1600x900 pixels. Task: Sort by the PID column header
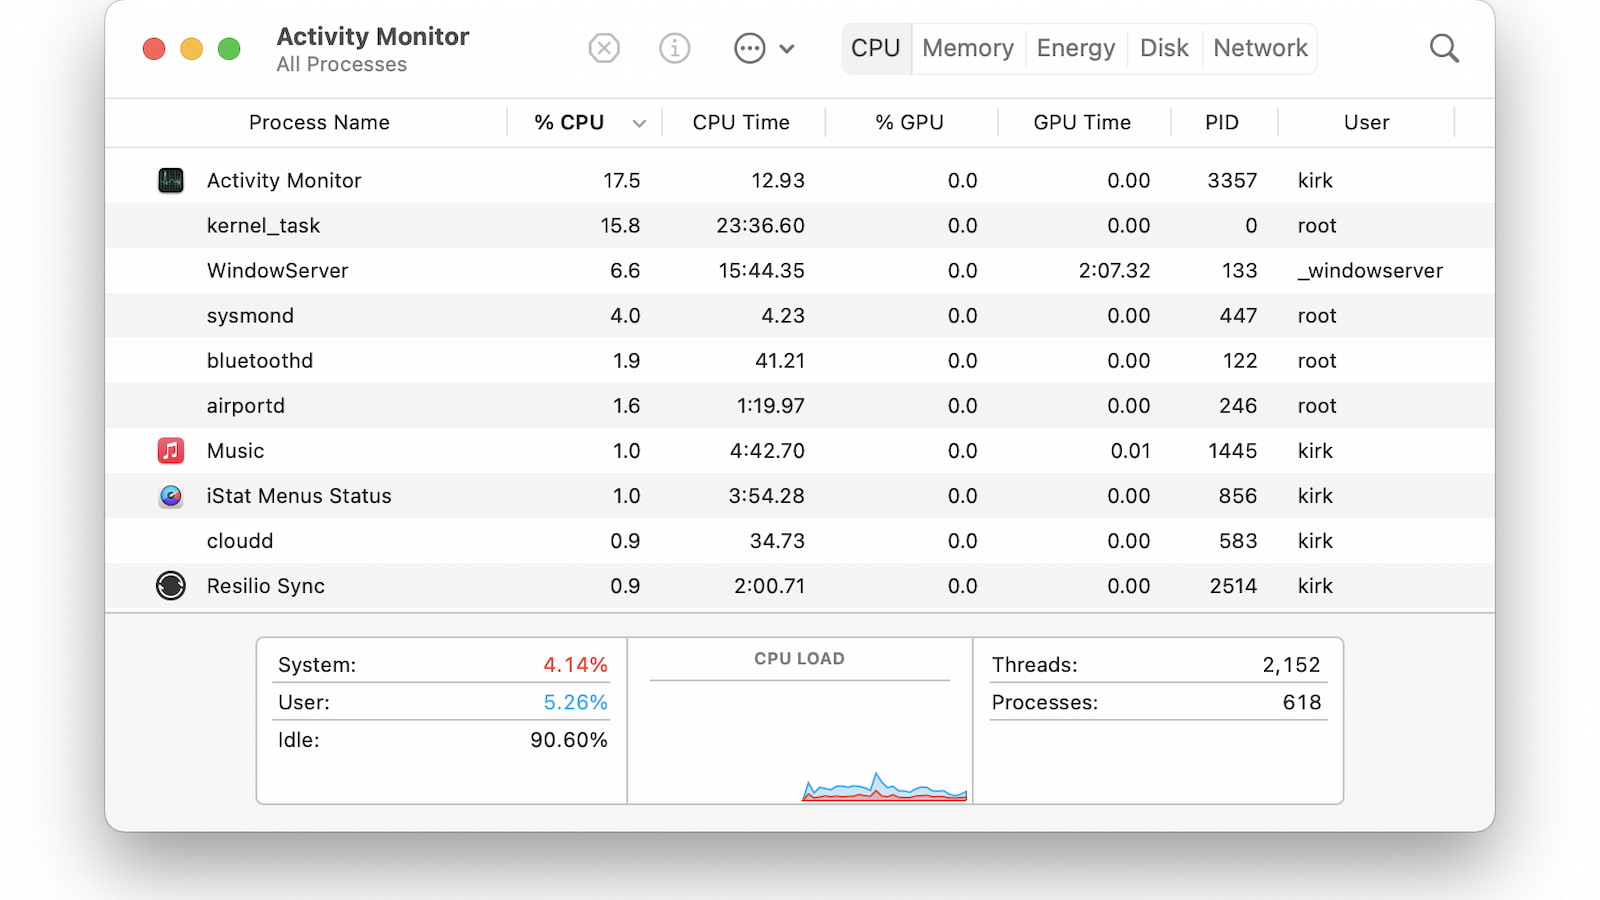(x=1221, y=123)
